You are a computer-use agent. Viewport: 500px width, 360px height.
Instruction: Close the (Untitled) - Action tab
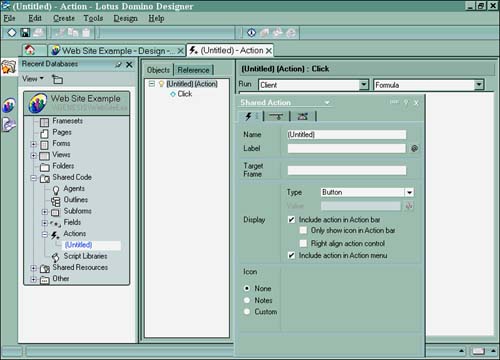click(269, 51)
